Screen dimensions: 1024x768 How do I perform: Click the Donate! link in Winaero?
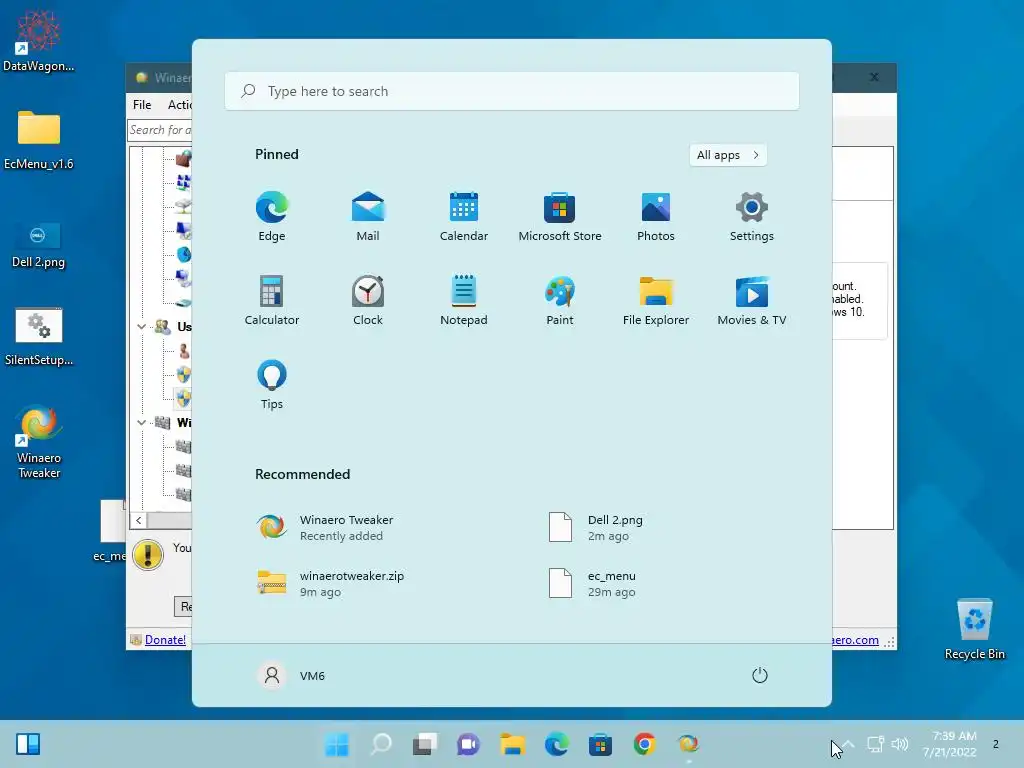(165, 639)
